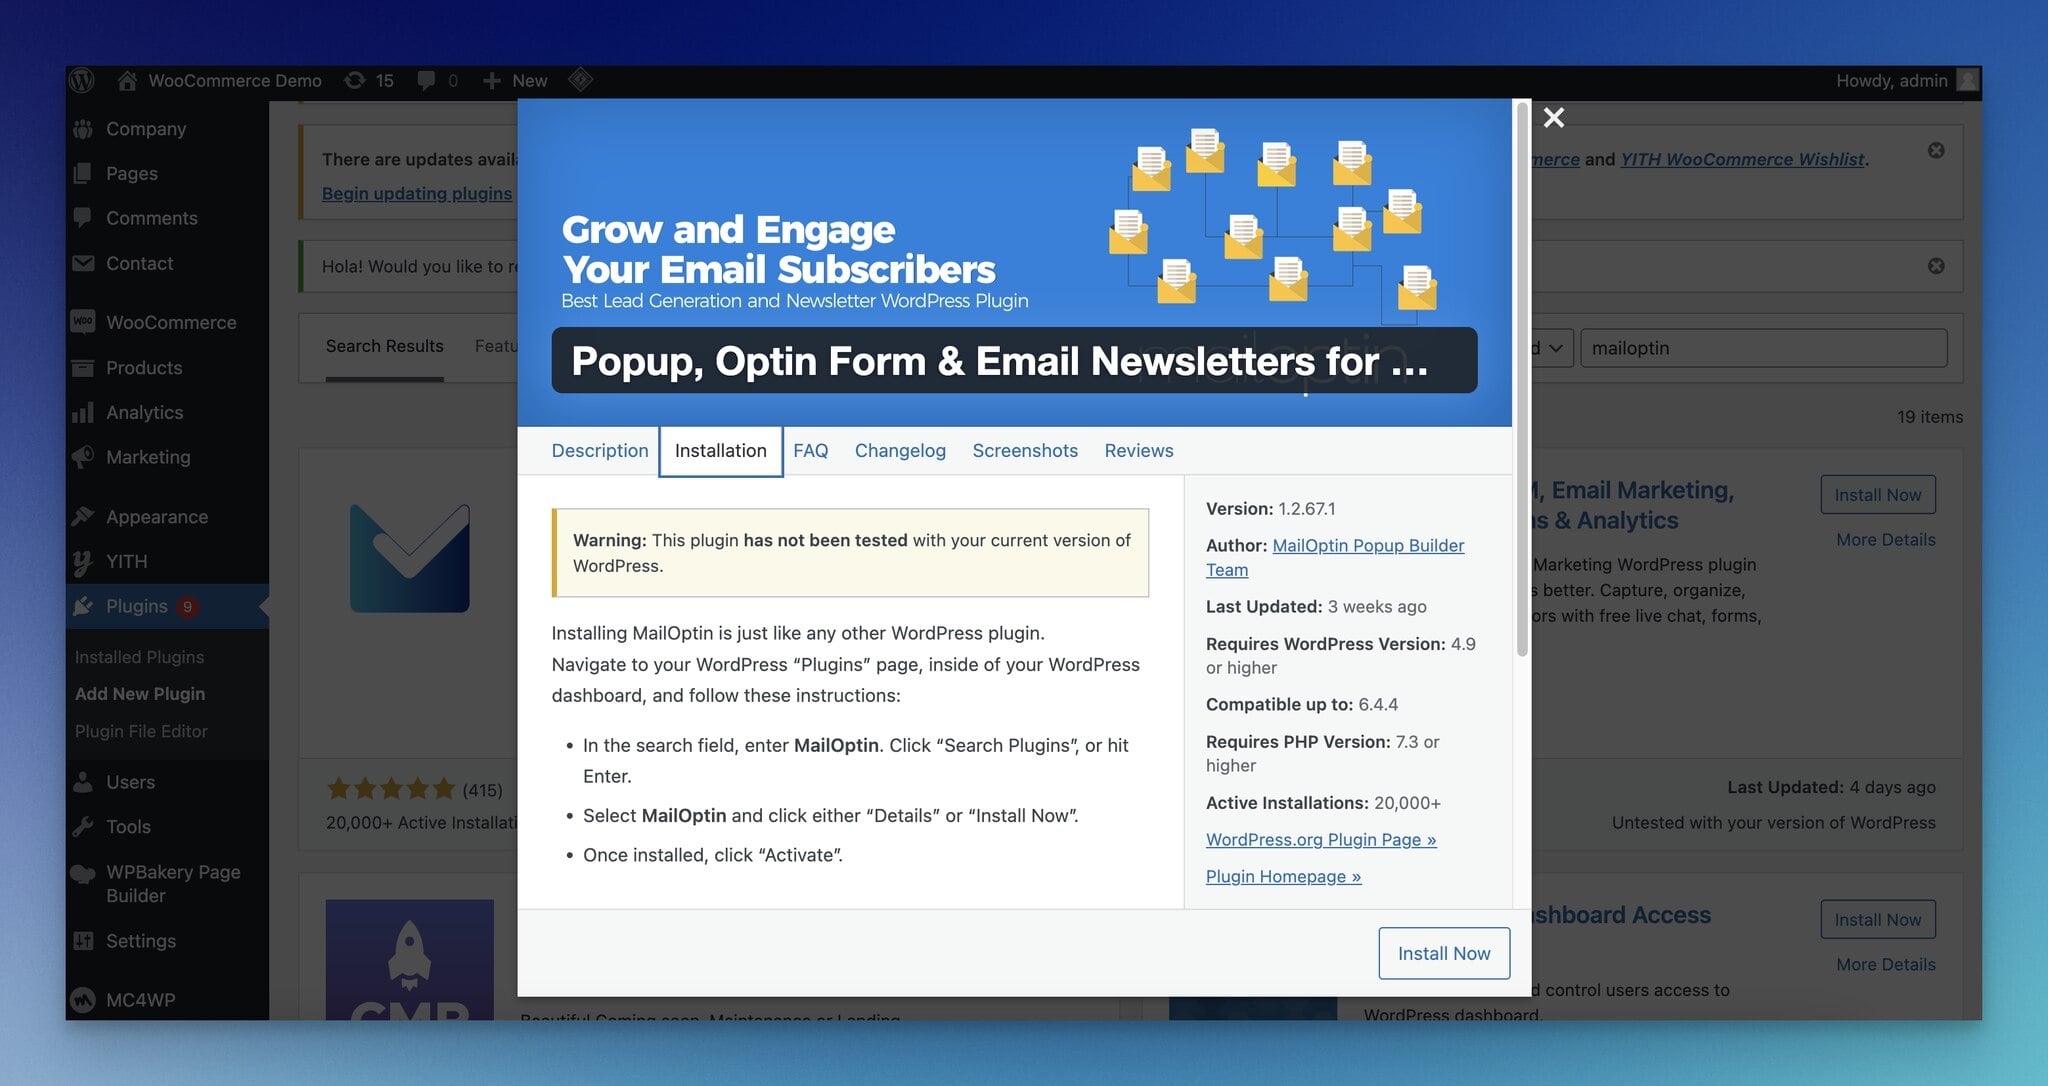Image resolution: width=2048 pixels, height=1086 pixels.
Task: Open the YITH WooCommerce Wishlist link
Action: point(1742,159)
